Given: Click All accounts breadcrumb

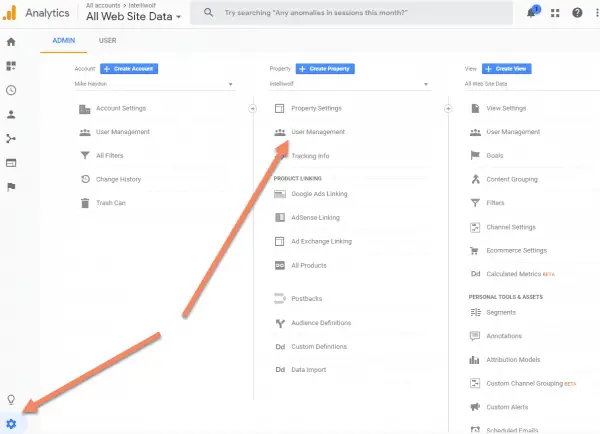Looking at the screenshot, I should tap(103, 5).
